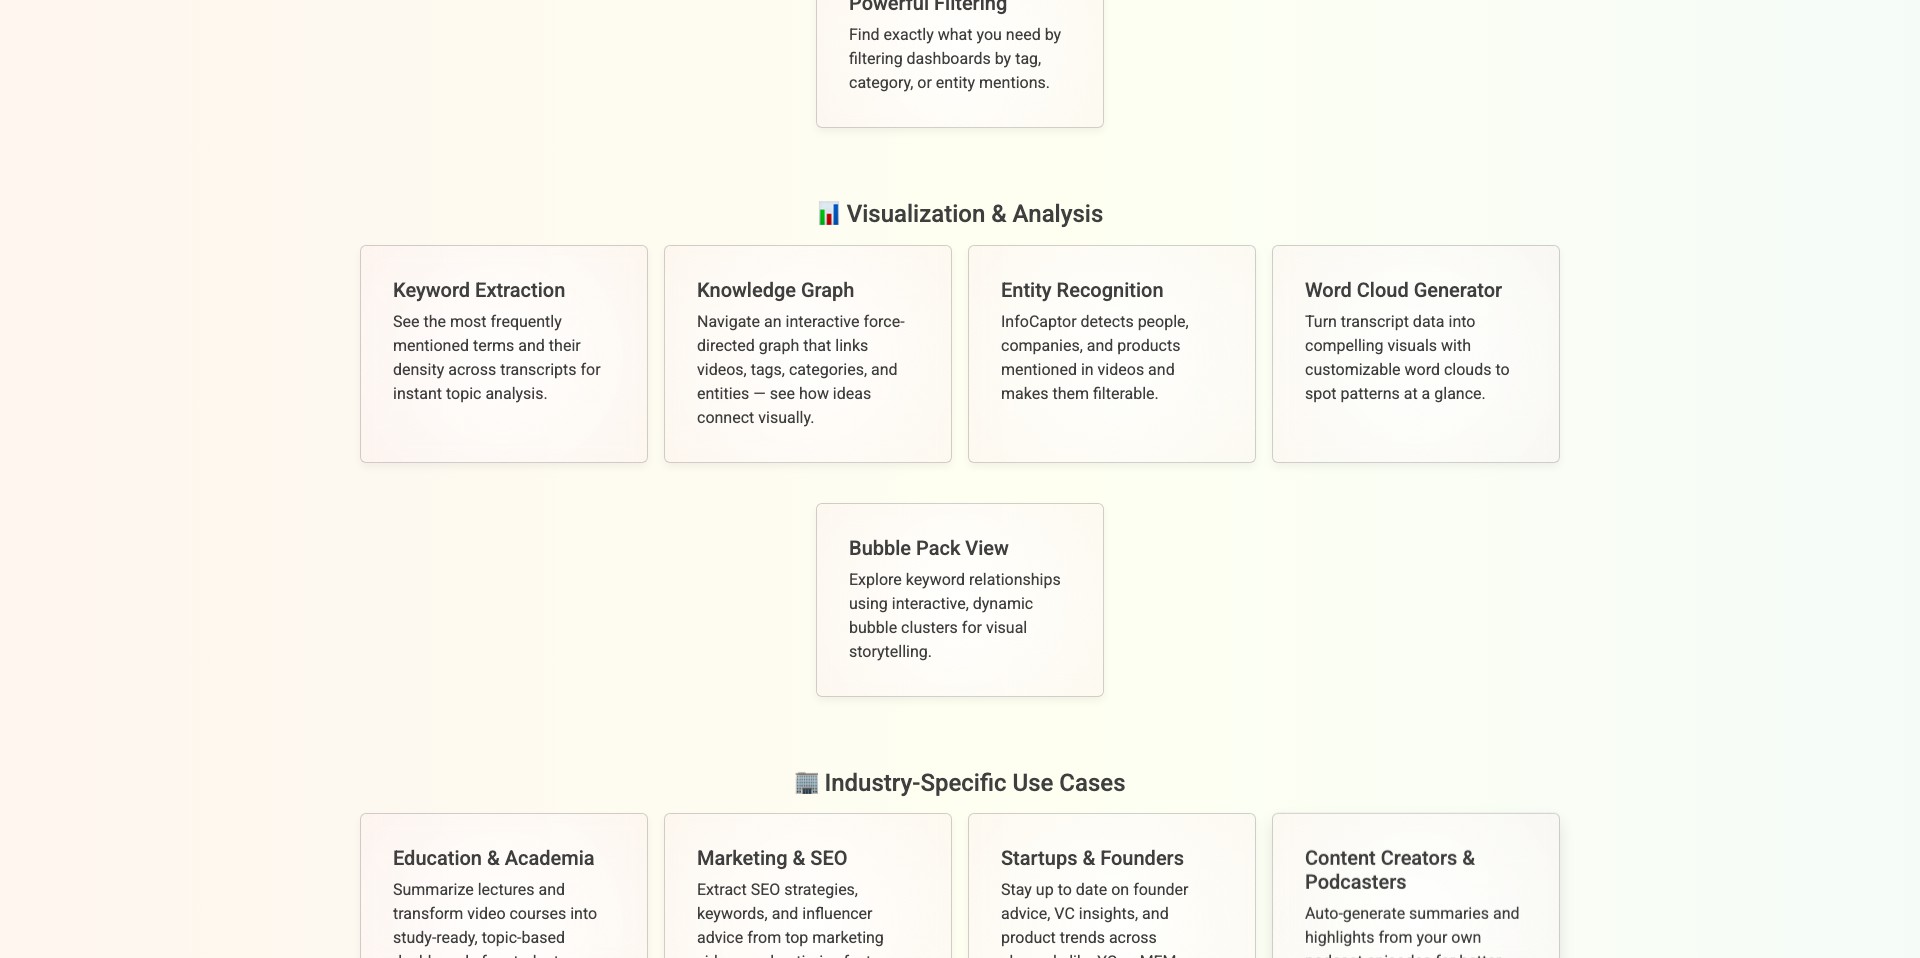
Task: Click the bar chart emoji beside Visualization & Analysis
Action: (x=829, y=214)
